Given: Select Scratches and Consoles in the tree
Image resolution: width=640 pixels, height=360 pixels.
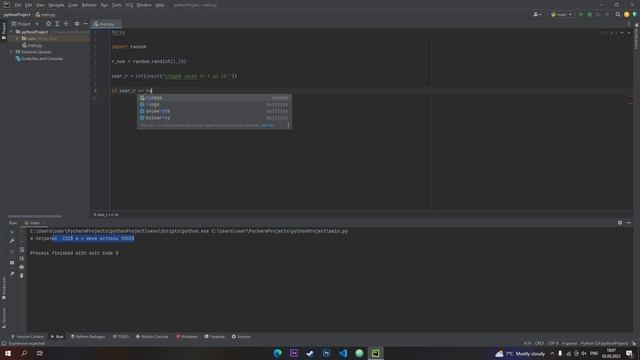Looking at the screenshot, I should (x=40, y=58).
